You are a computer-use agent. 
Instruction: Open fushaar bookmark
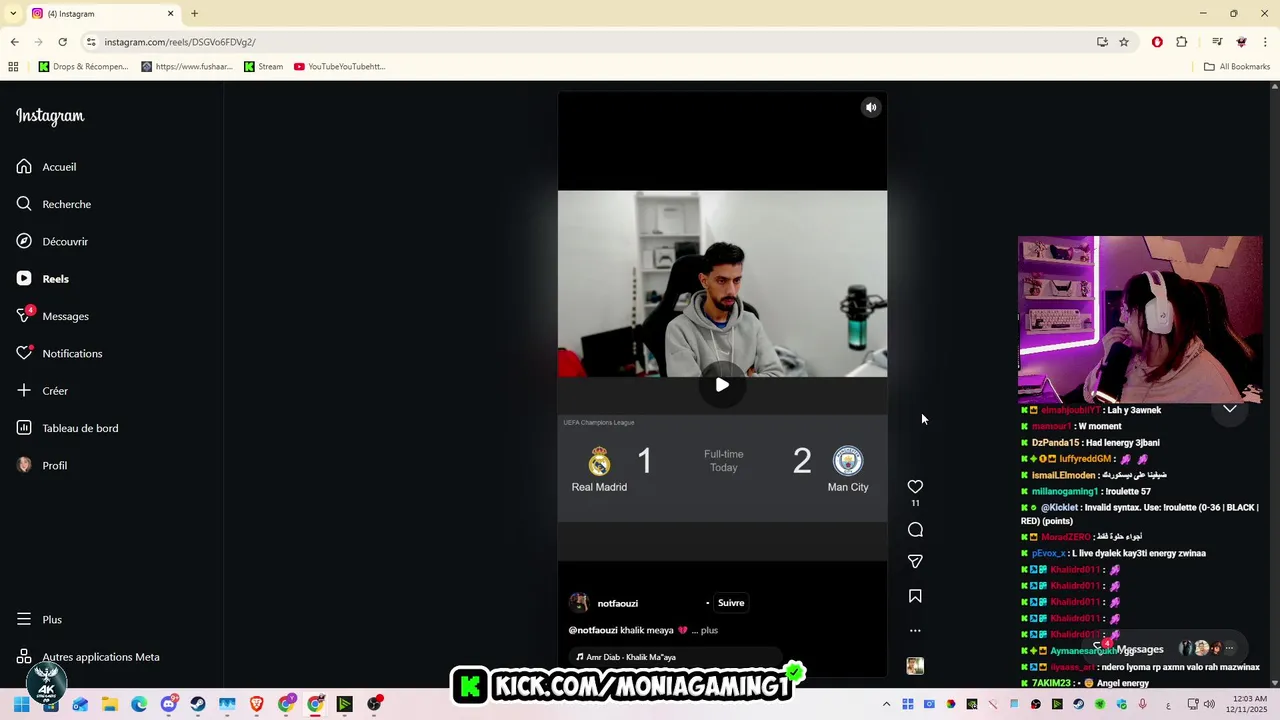(x=186, y=67)
